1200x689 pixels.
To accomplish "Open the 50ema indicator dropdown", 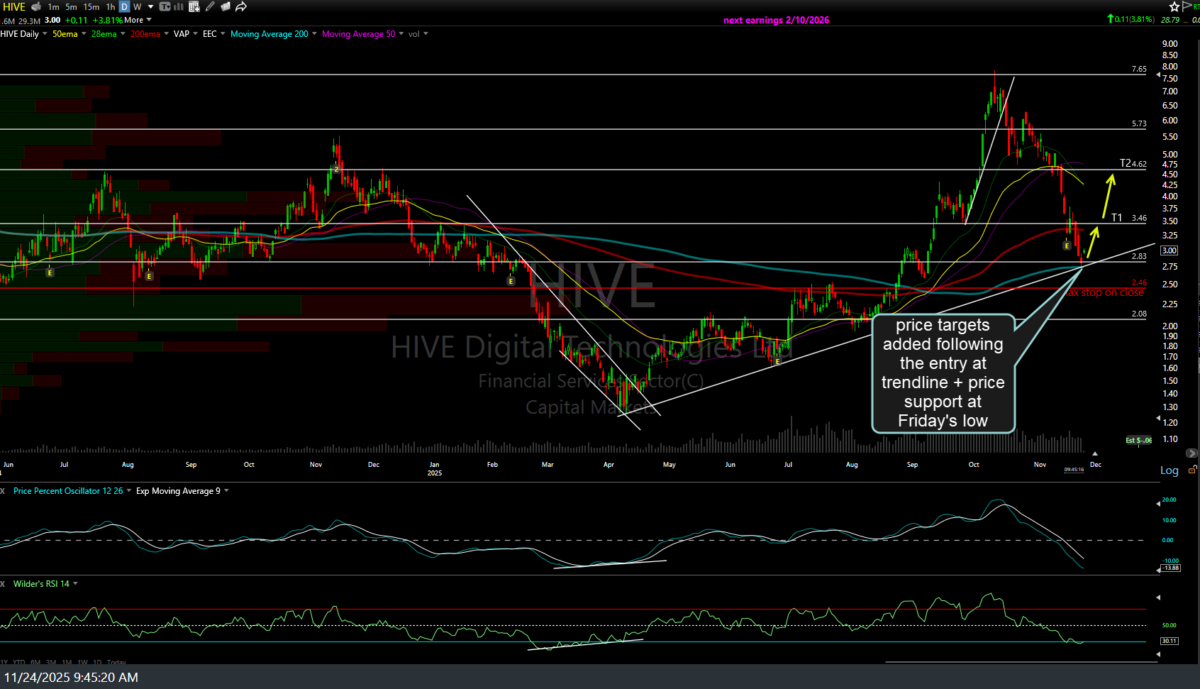I will (x=72, y=33).
